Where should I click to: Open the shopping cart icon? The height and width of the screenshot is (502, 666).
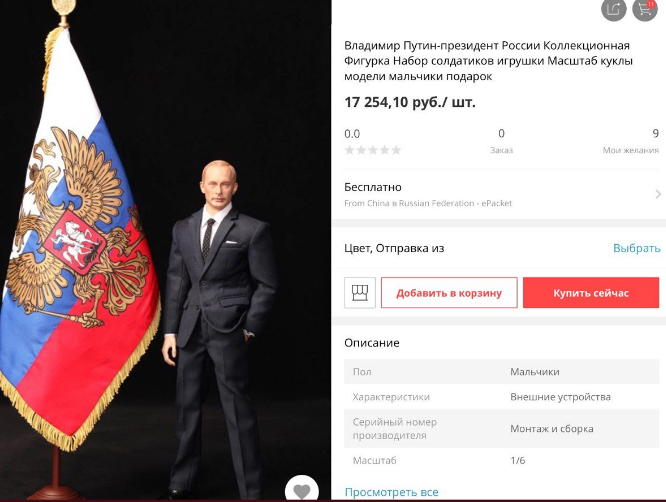tap(645, 8)
